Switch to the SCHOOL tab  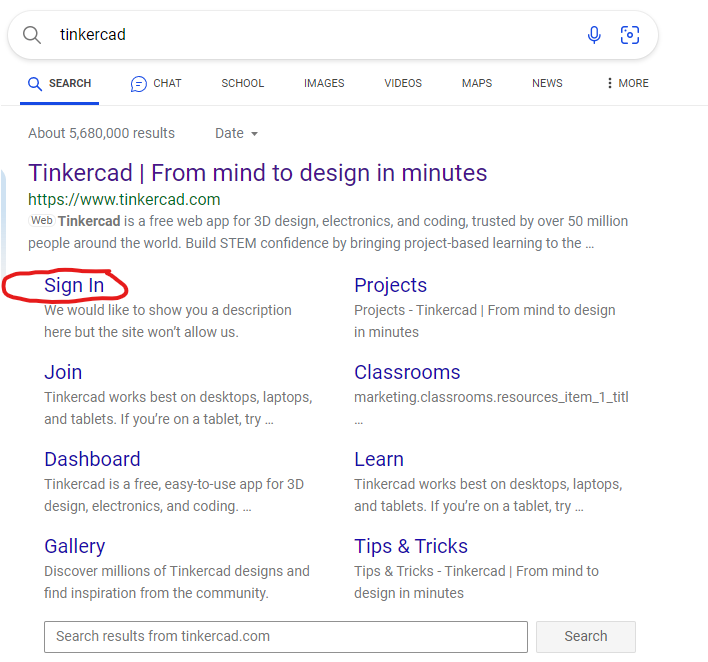(242, 84)
